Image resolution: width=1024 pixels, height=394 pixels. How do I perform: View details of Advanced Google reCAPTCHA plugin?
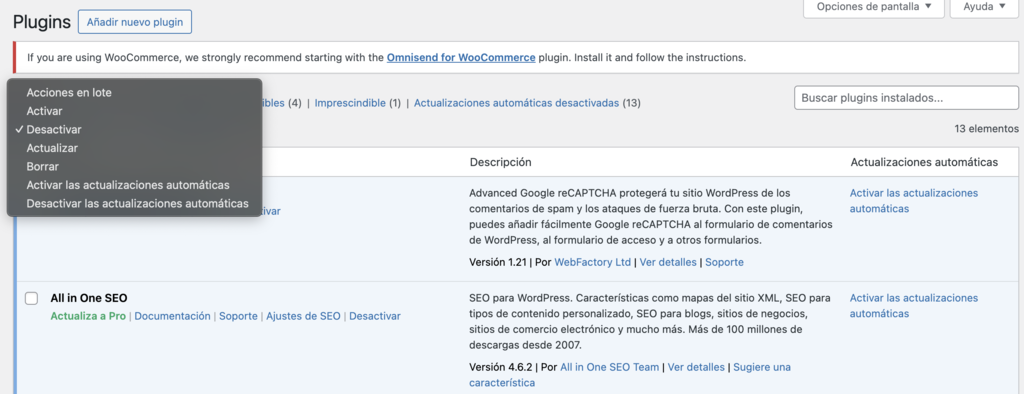tap(667, 262)
